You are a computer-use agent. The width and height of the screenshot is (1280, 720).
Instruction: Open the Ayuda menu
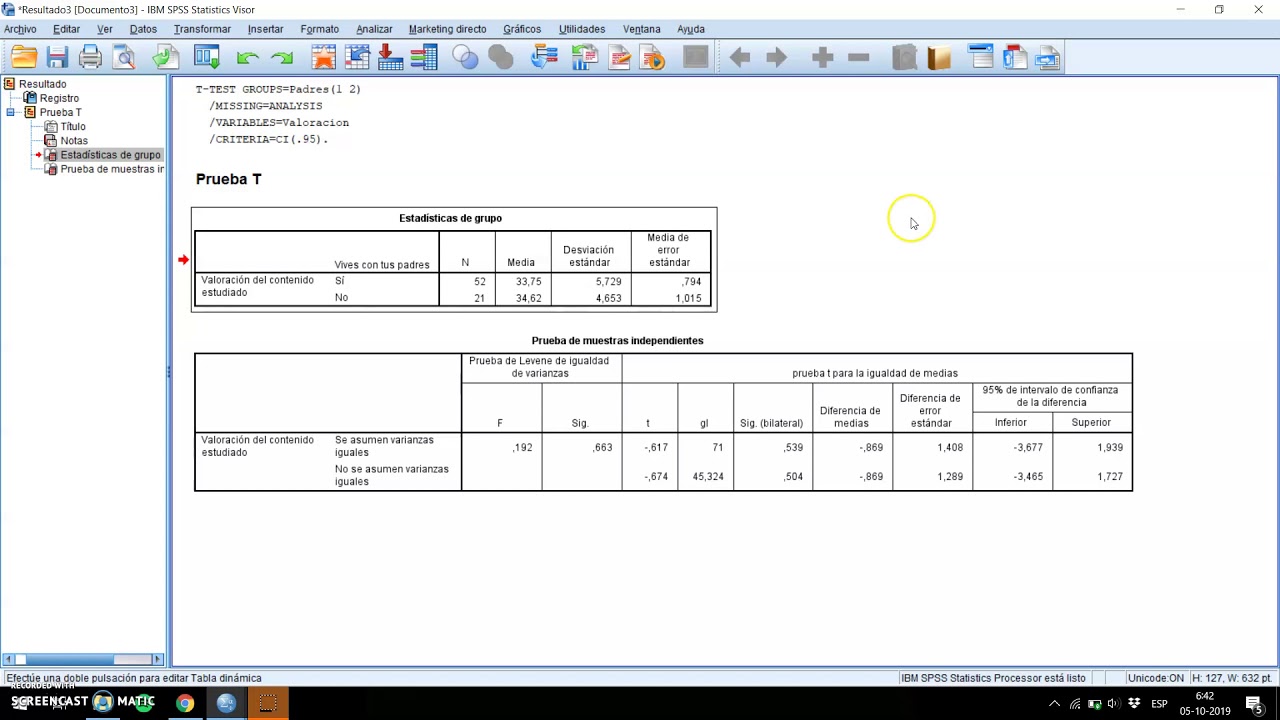point(691,29)
